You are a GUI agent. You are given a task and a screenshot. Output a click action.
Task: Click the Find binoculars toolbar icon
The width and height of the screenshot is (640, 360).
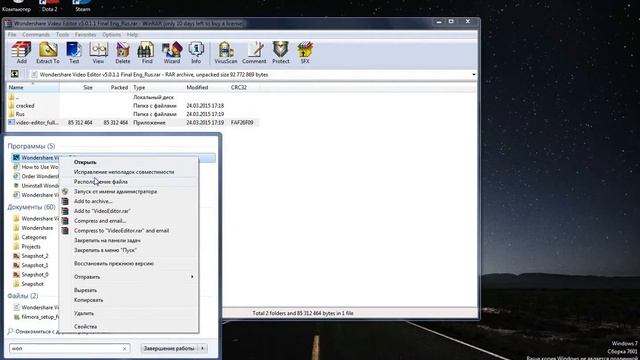pos(147,53)
